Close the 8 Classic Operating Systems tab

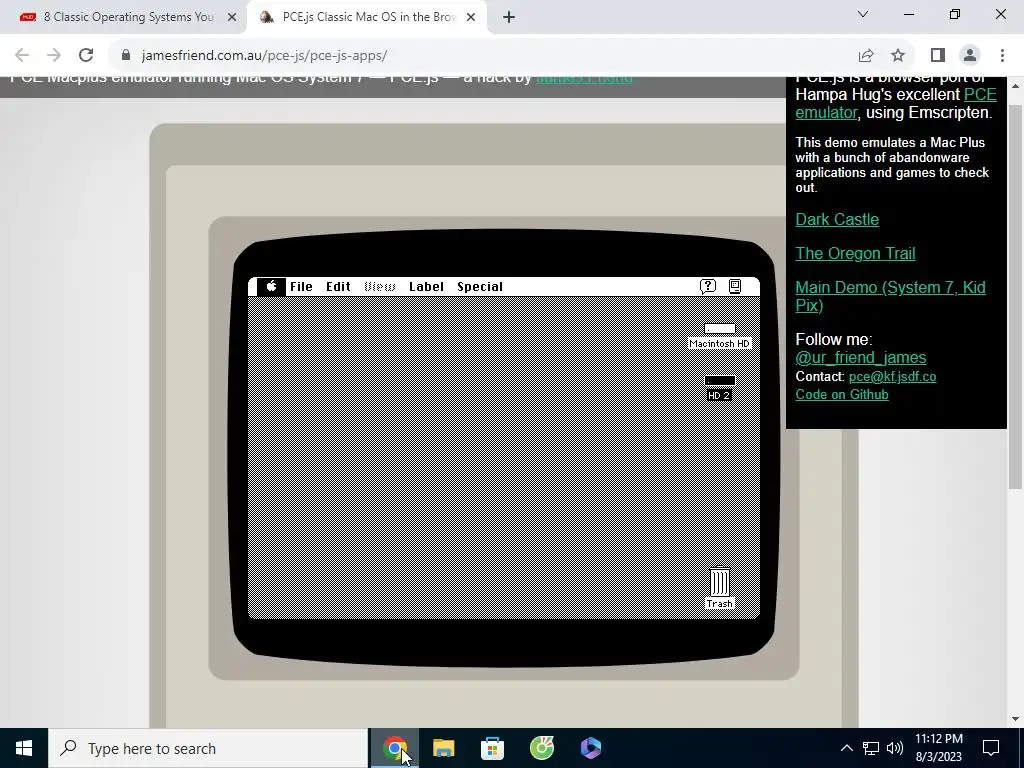point(232,18)
